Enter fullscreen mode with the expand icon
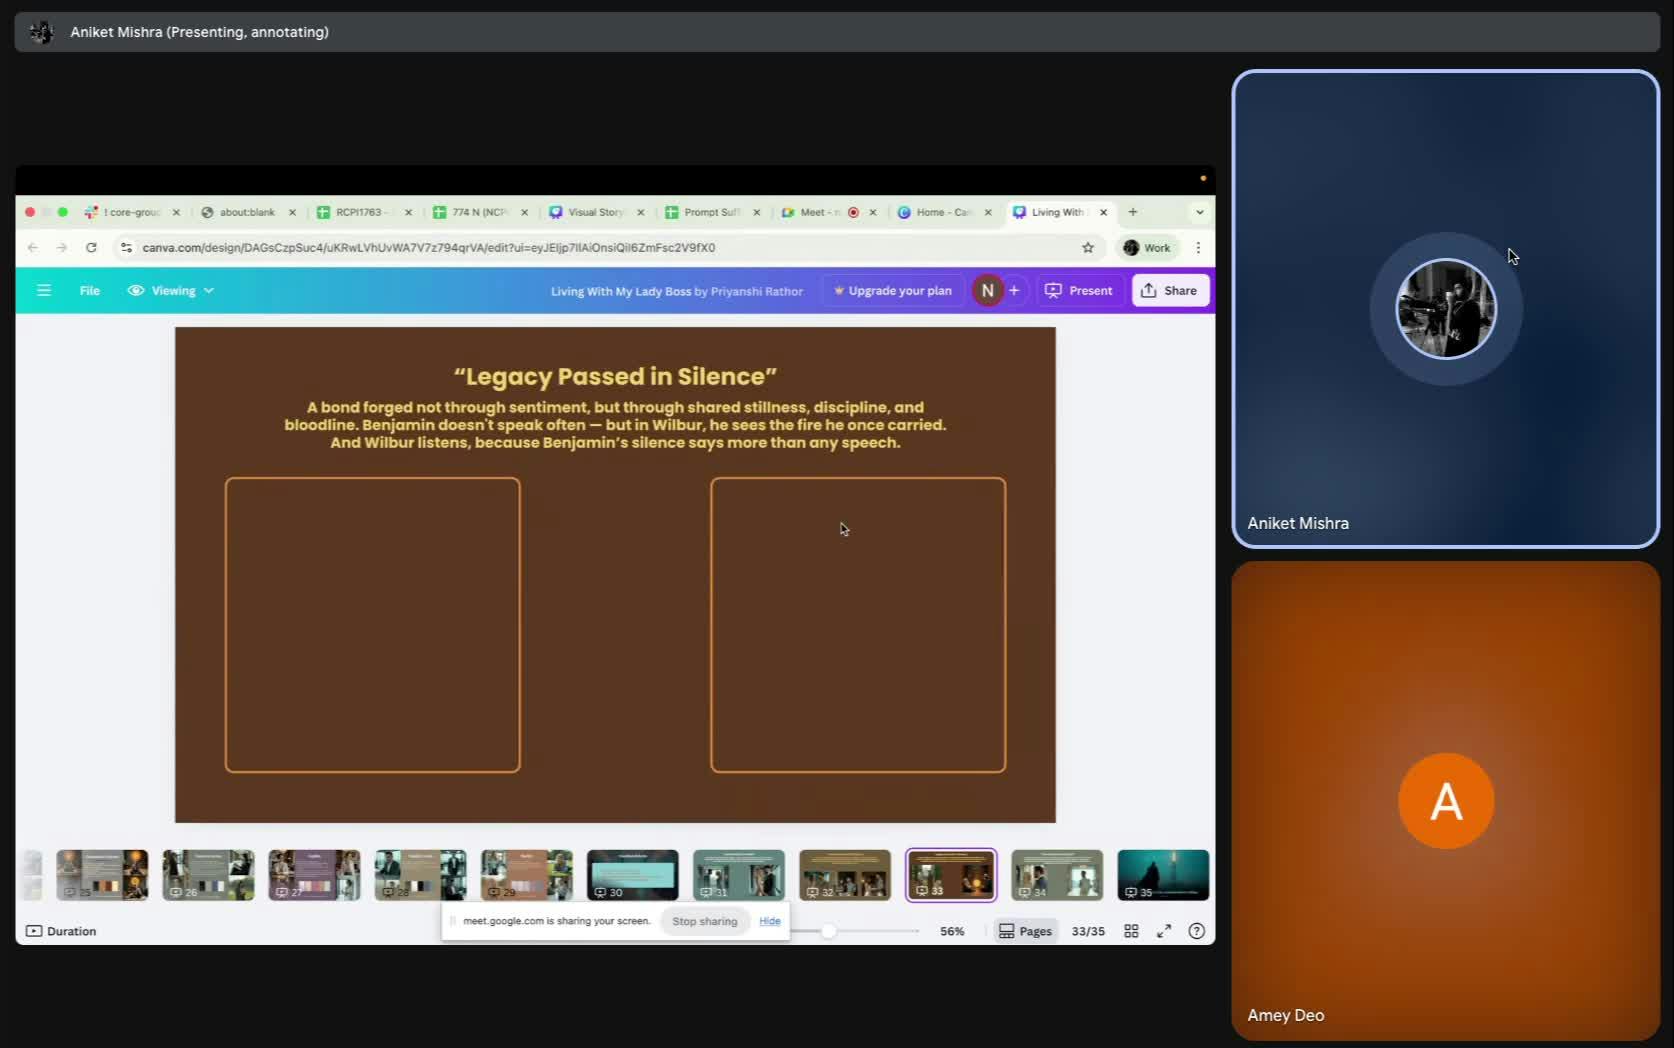 pyautogui.click(x=1164, y=931)
